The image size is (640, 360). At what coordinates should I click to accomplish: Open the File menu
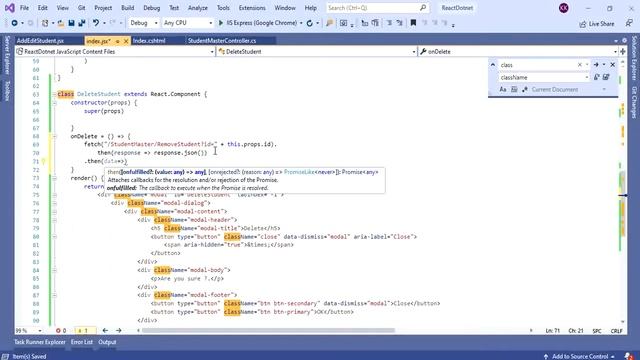tap(24, 8)
